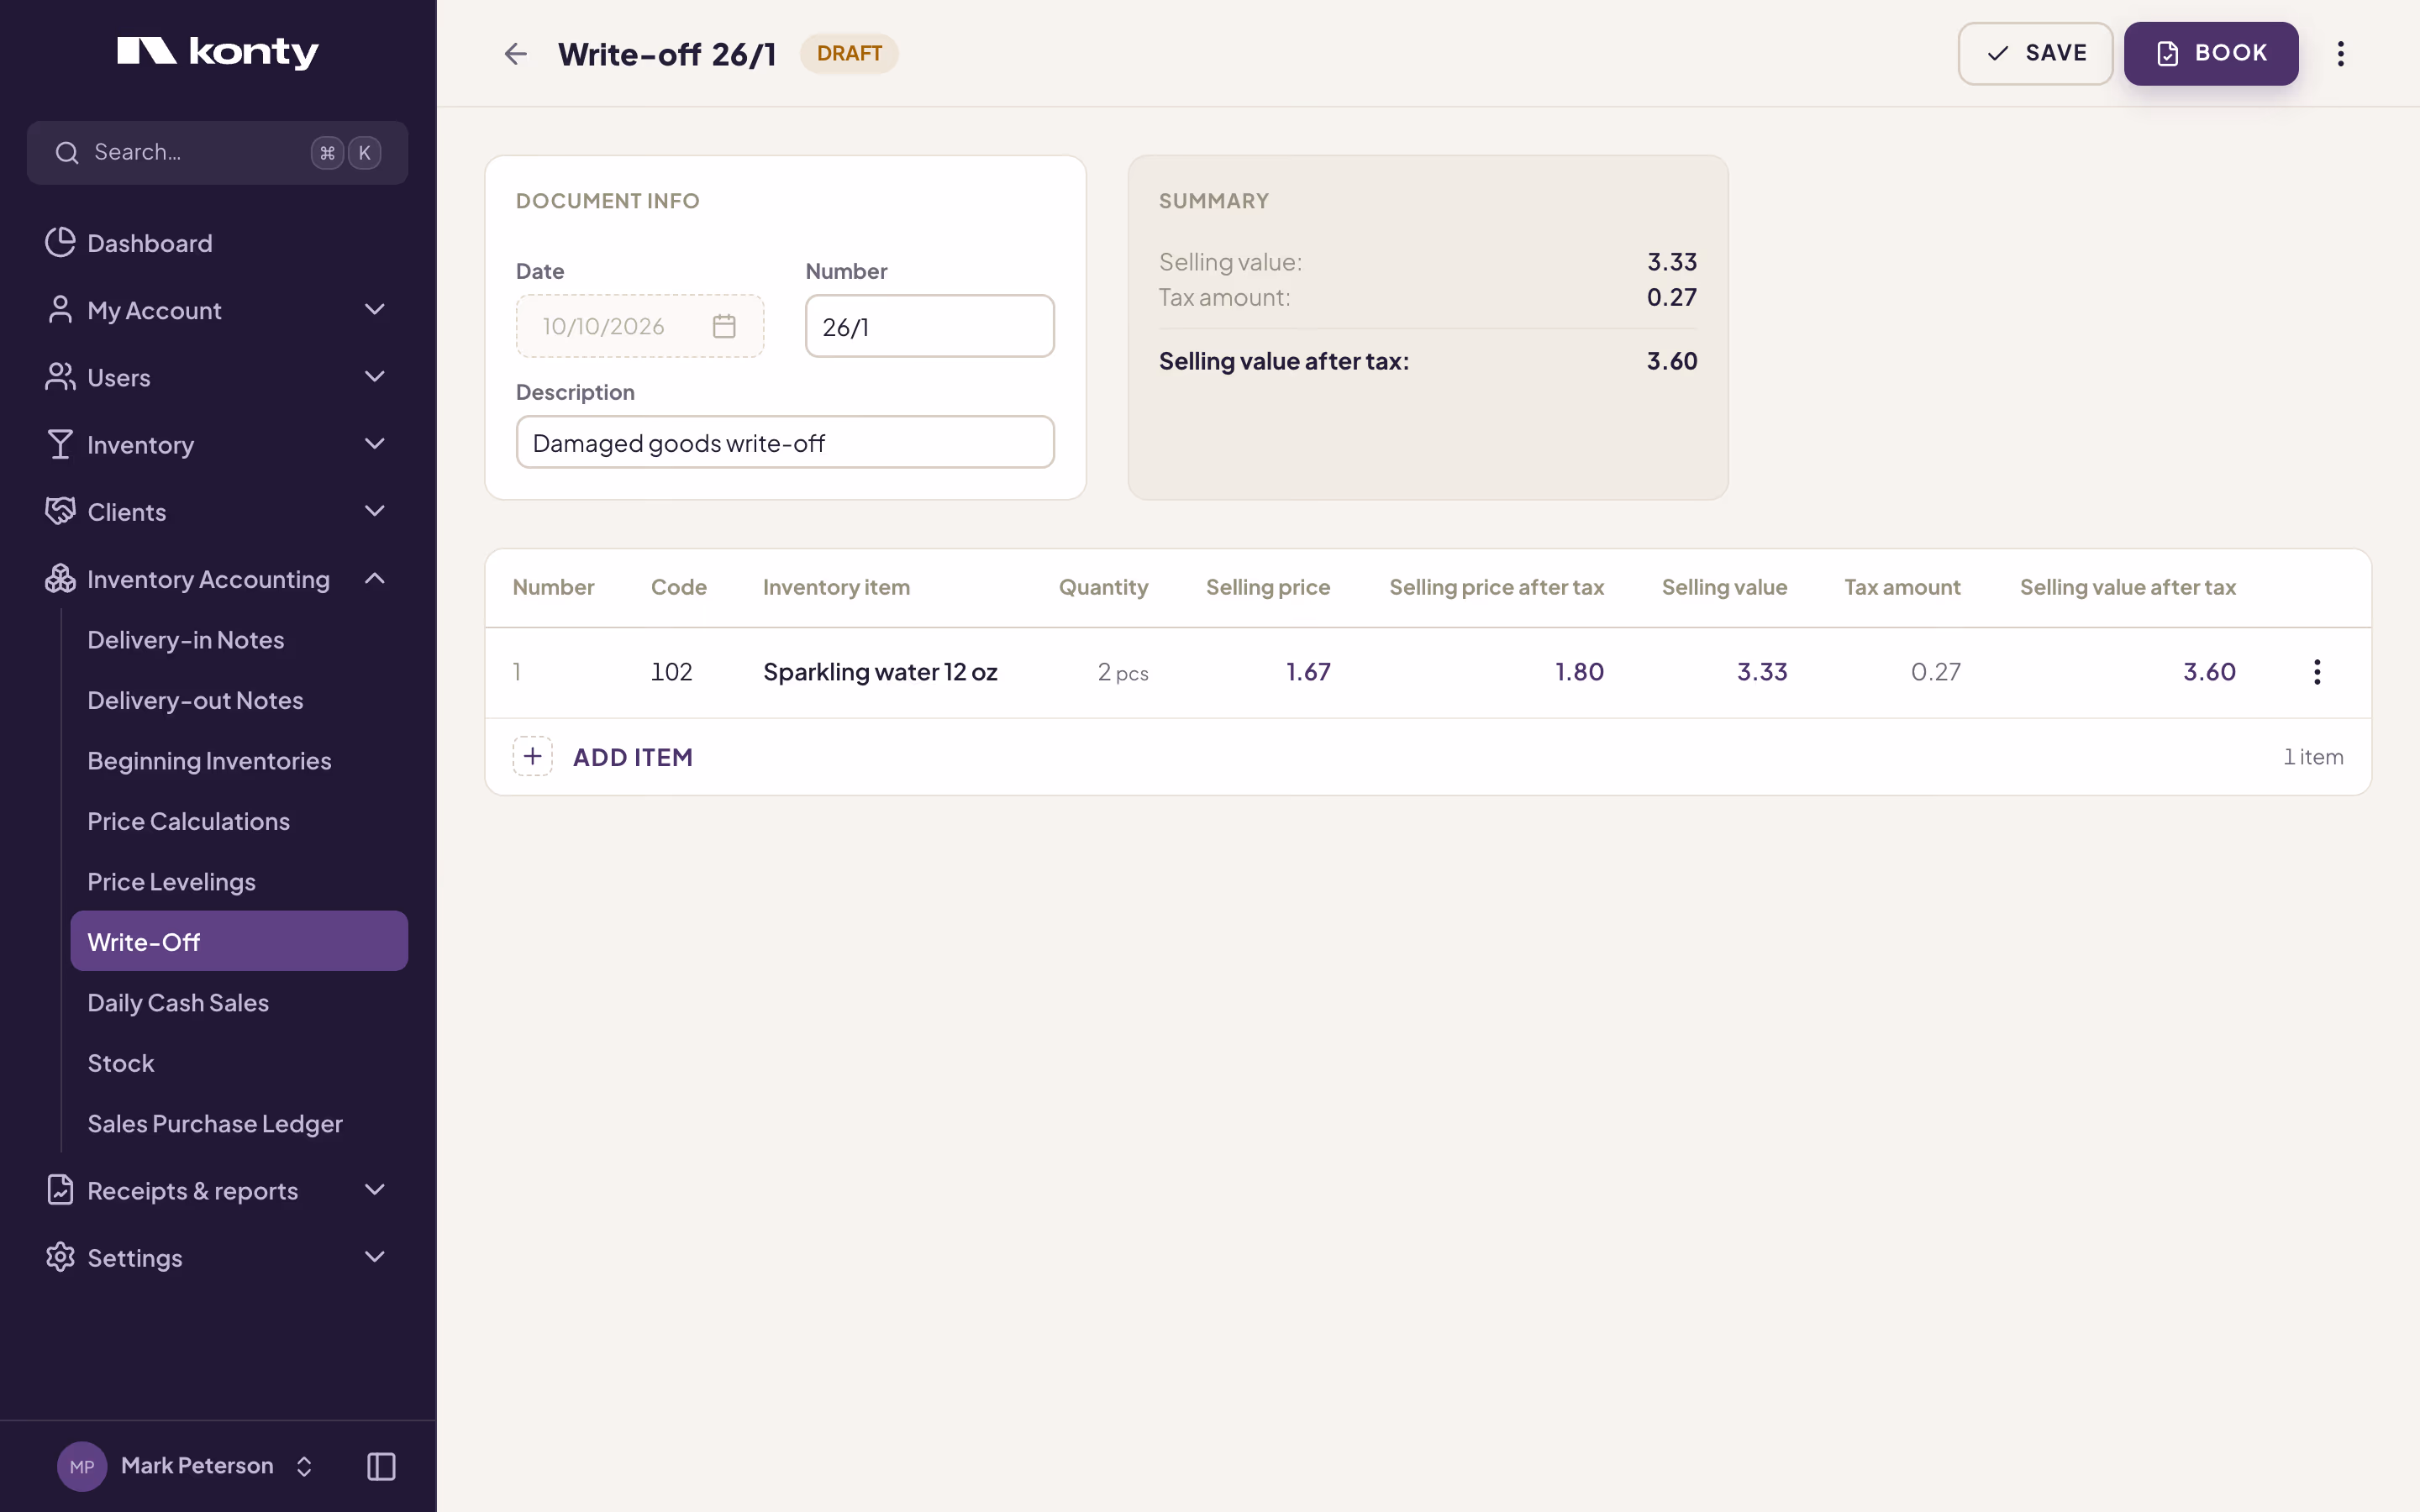Expand the My Account chevron

click(x=375, y=310)
